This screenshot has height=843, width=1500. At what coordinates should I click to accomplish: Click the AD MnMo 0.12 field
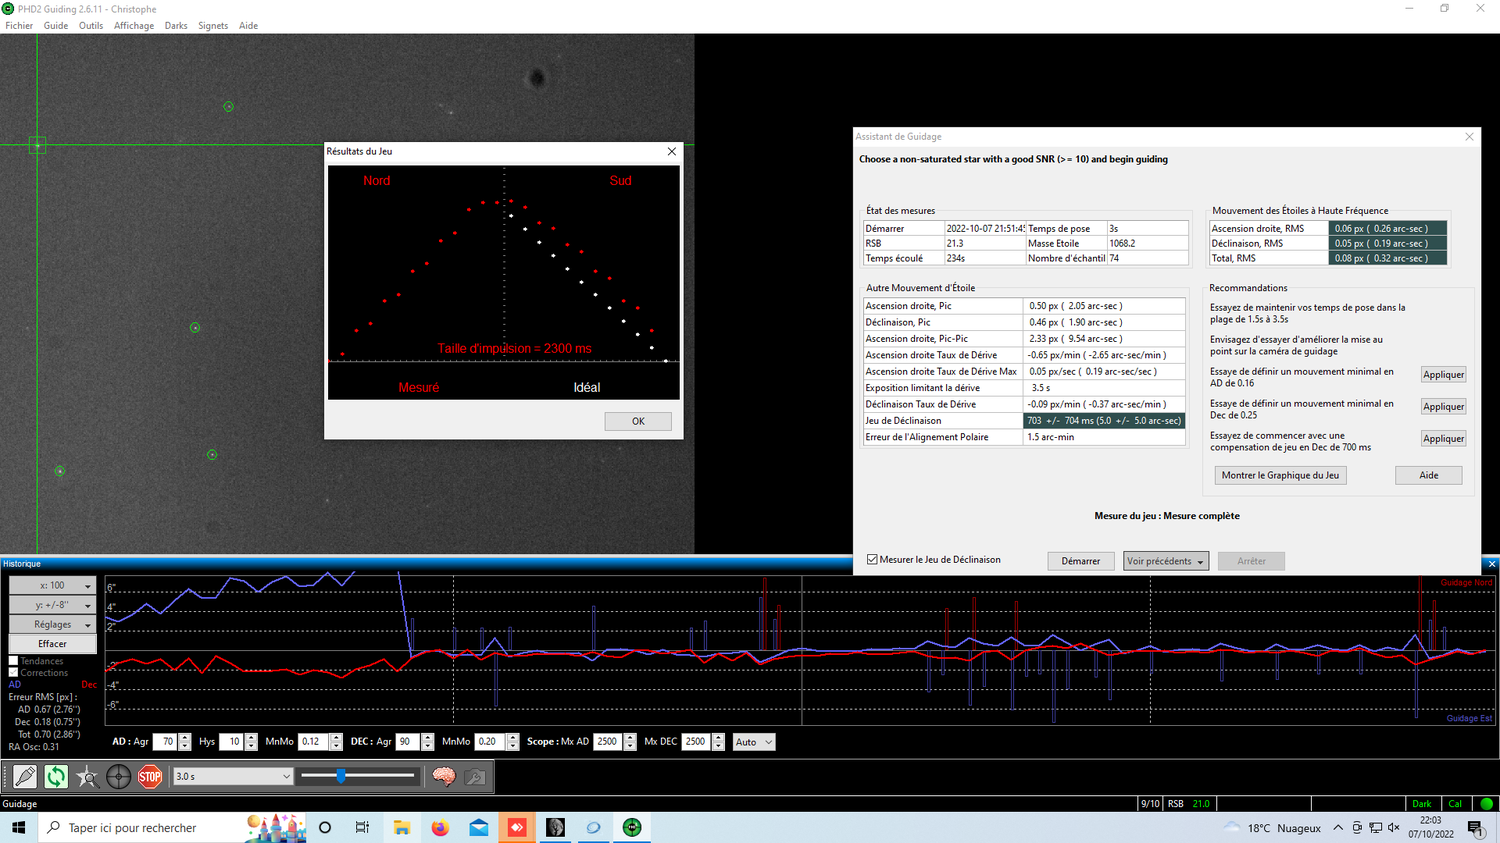tap(314, 742)
